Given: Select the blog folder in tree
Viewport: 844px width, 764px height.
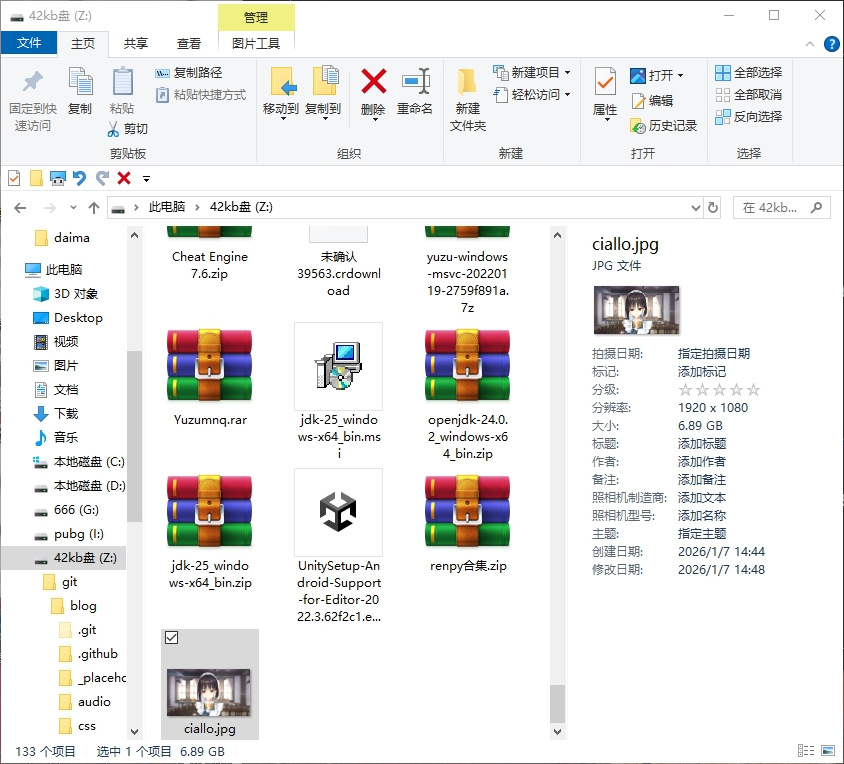Looking at the screenshot, I should coord(74,606).
